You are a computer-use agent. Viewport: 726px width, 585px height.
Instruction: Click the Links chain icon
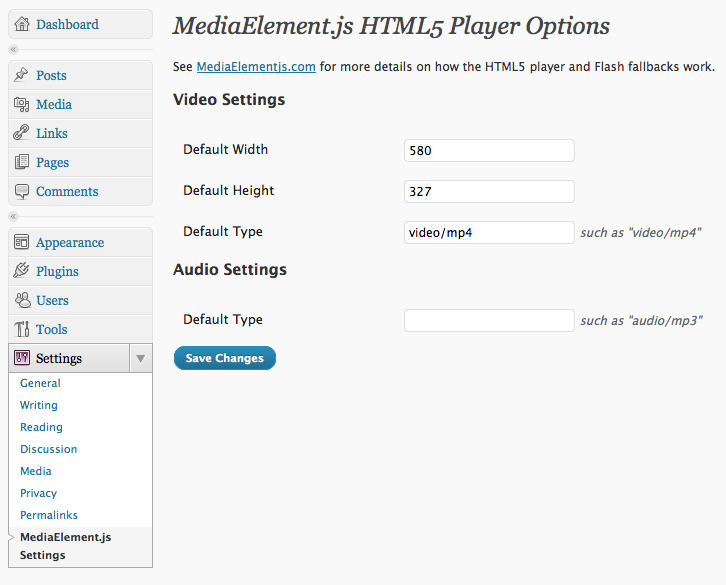coord(22,133)
